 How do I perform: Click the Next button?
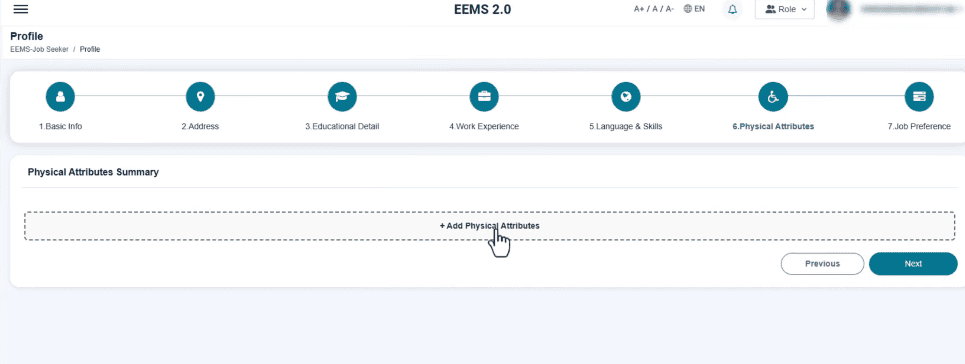913,264
